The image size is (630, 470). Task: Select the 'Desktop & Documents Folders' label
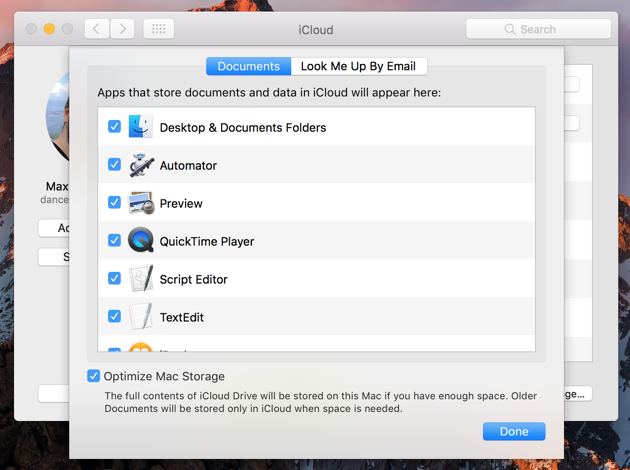tap(243, 128)
